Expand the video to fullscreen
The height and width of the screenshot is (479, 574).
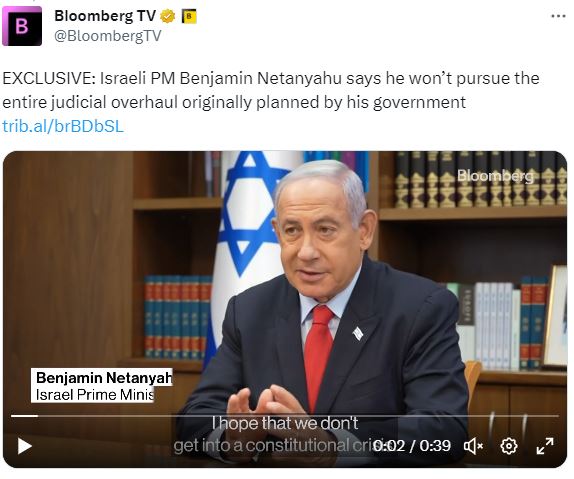point(545,446)
